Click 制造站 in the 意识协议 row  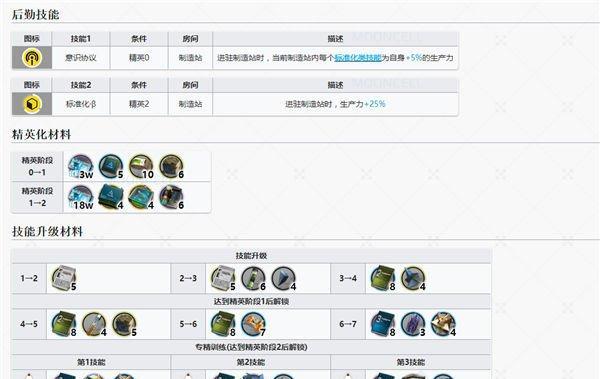coord(190,58)
